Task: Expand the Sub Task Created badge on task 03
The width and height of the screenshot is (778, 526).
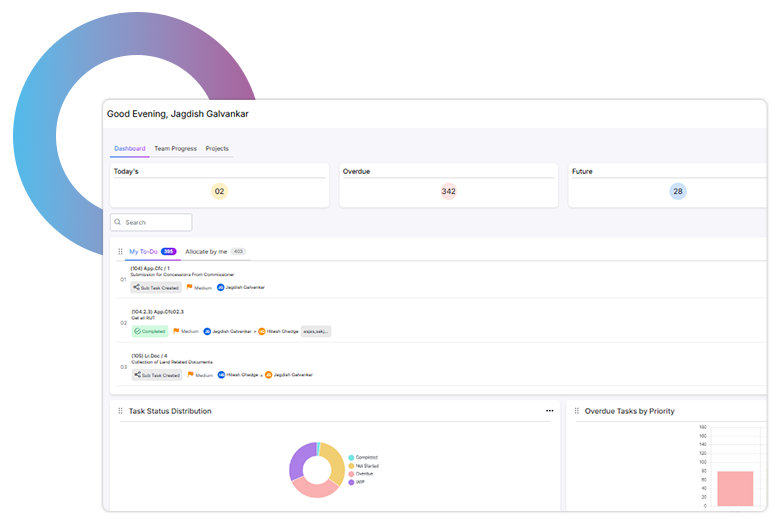Action: coord(156,375)
